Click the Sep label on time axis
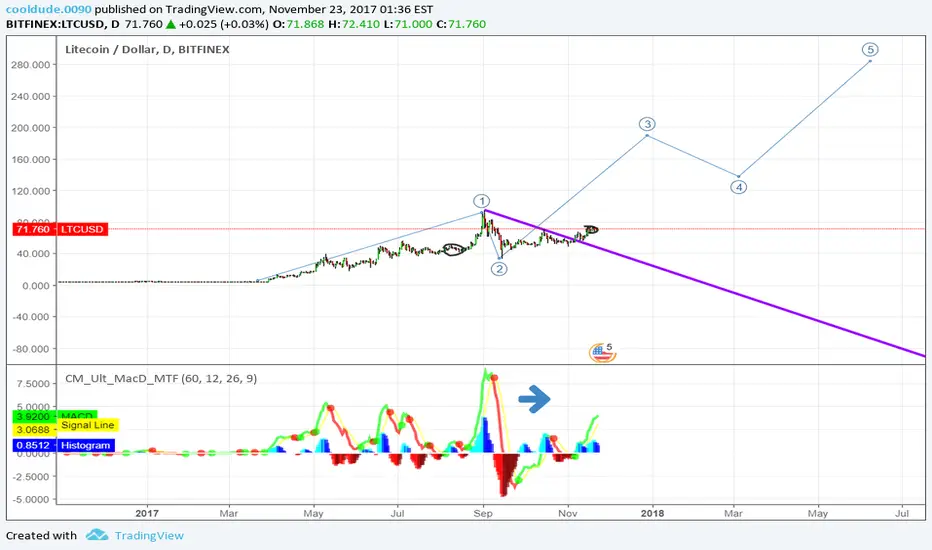The height and width of the screenshot is (550, 932). pos(483,513)
